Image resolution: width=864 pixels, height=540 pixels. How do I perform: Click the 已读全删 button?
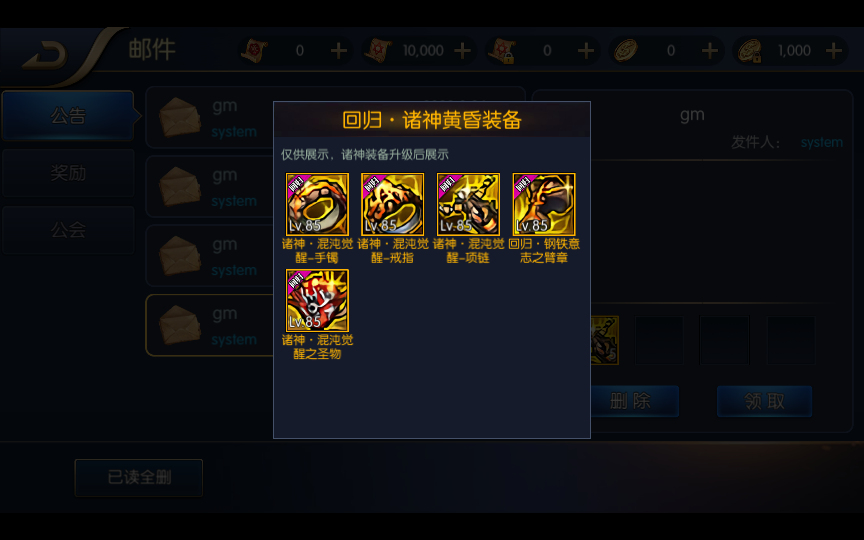point(139,477)
